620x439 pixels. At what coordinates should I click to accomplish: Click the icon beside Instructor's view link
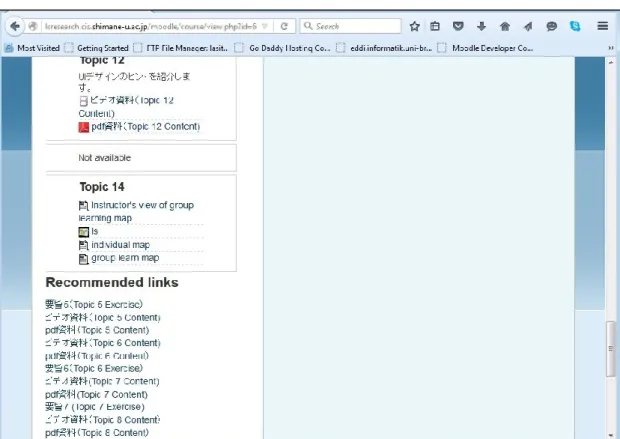coord(83,206)
